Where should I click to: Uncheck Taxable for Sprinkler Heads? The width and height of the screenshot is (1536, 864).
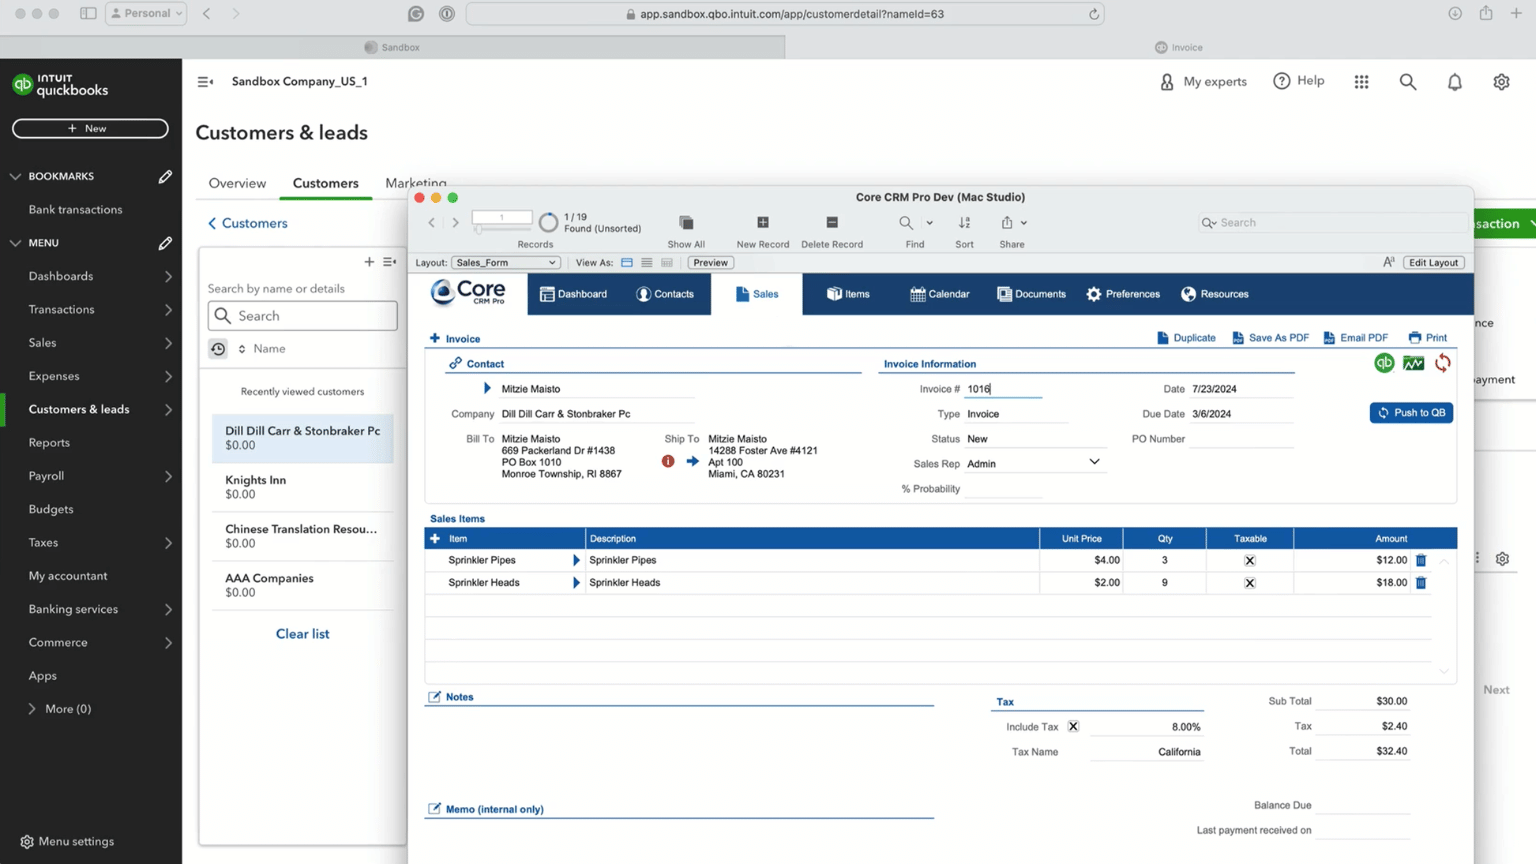pos(1249,583)
